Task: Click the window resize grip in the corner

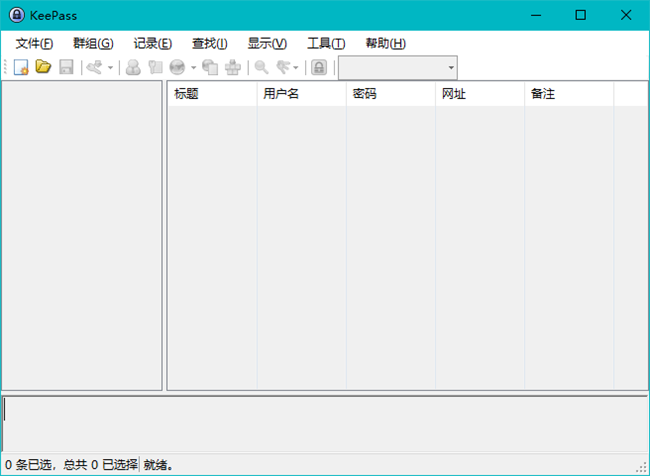Action: coord(642,468)
